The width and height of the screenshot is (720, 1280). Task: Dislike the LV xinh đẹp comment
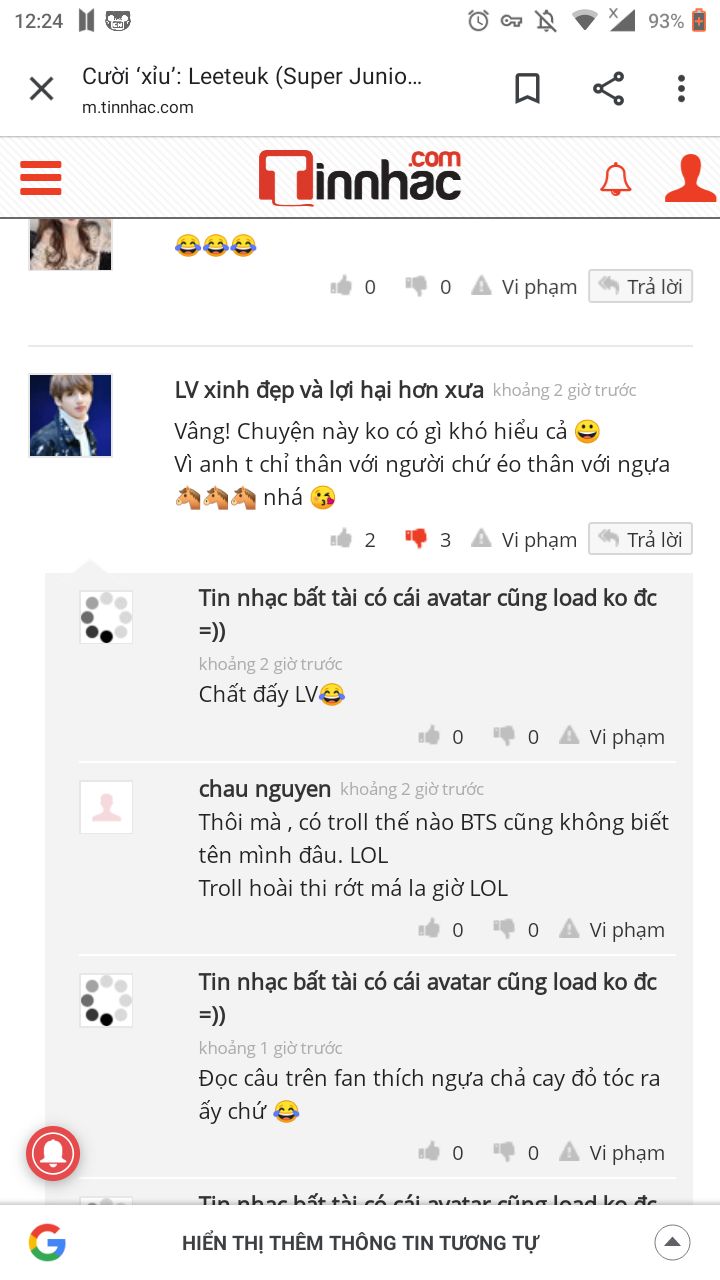pos(416,539)
